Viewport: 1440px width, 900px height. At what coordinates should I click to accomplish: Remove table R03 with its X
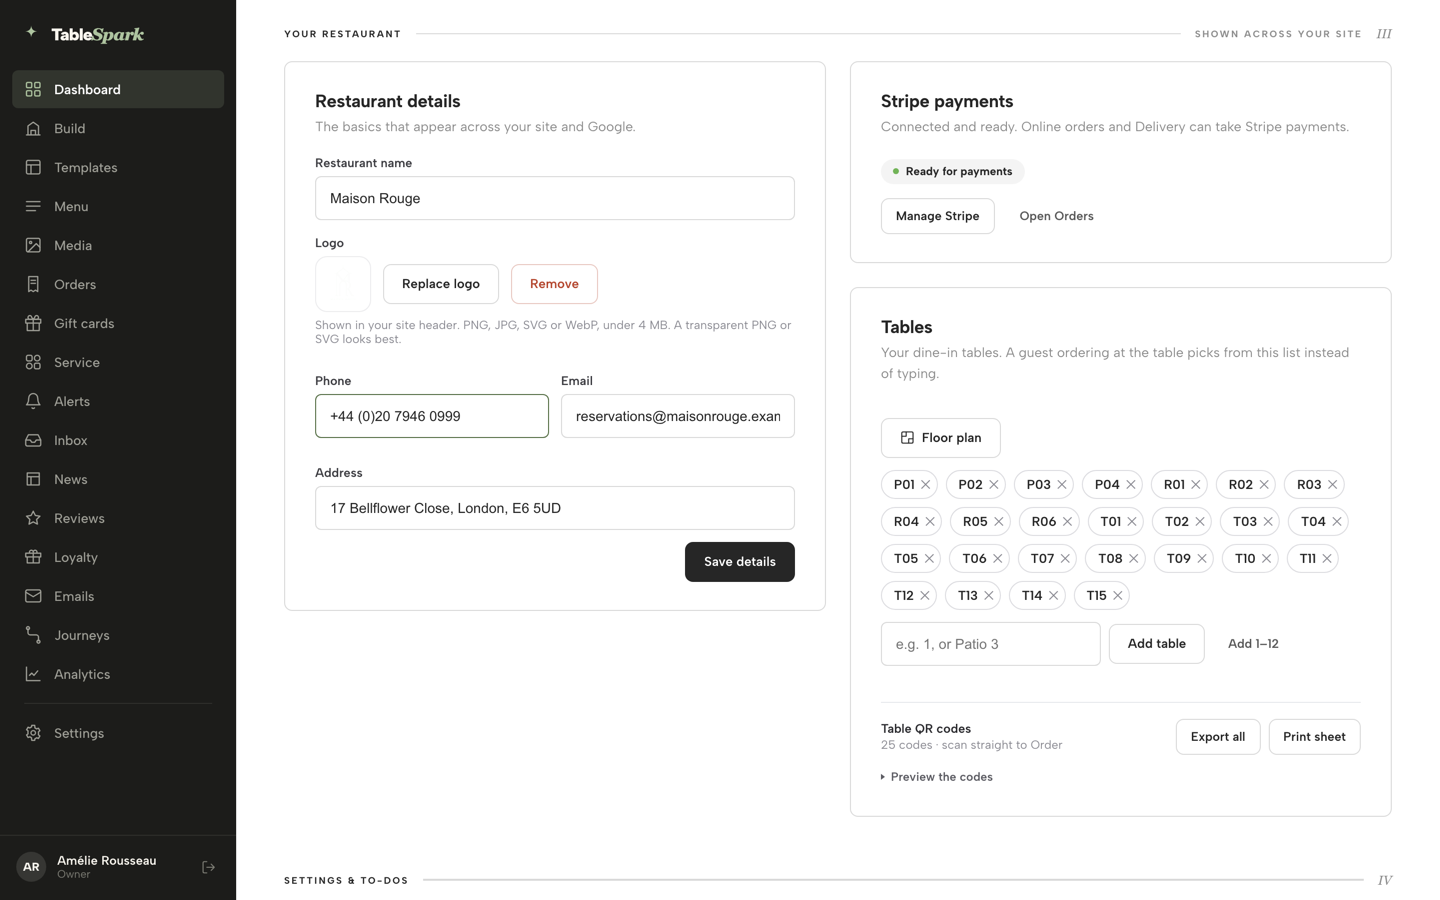[1332, 485]
